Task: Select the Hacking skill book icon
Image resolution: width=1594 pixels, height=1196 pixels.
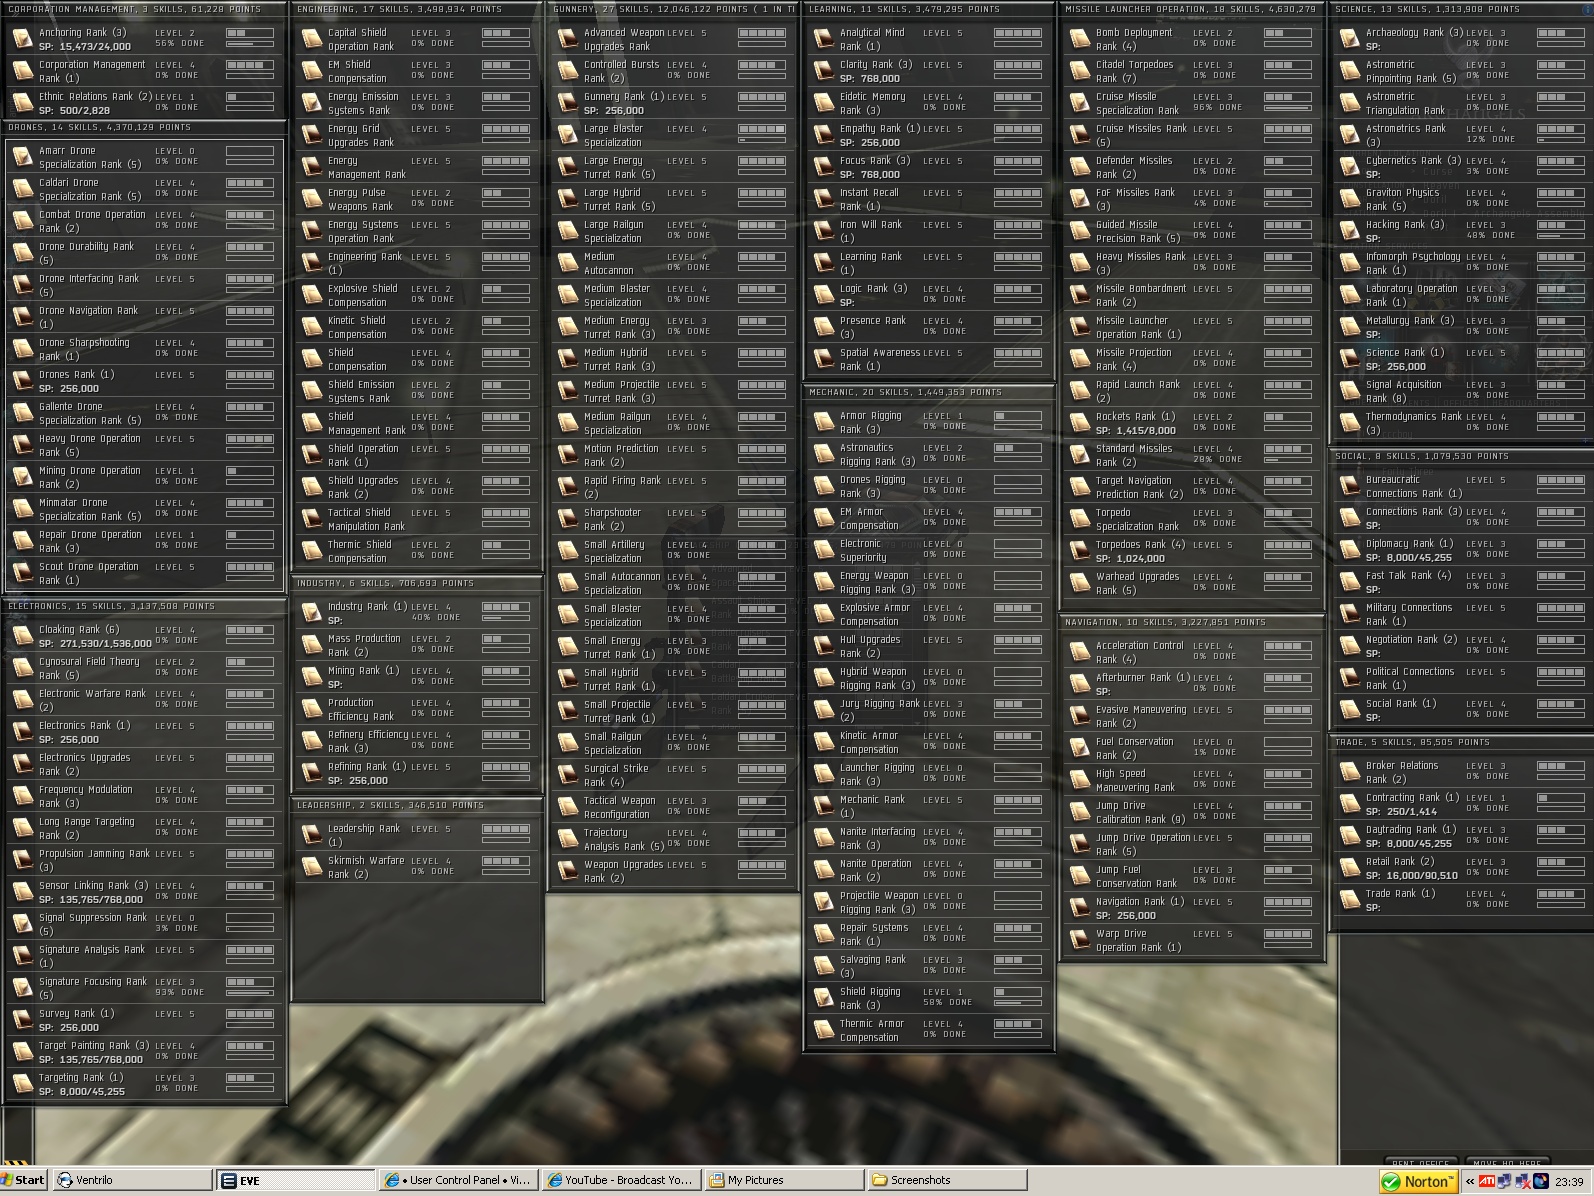Action: 1350,231
